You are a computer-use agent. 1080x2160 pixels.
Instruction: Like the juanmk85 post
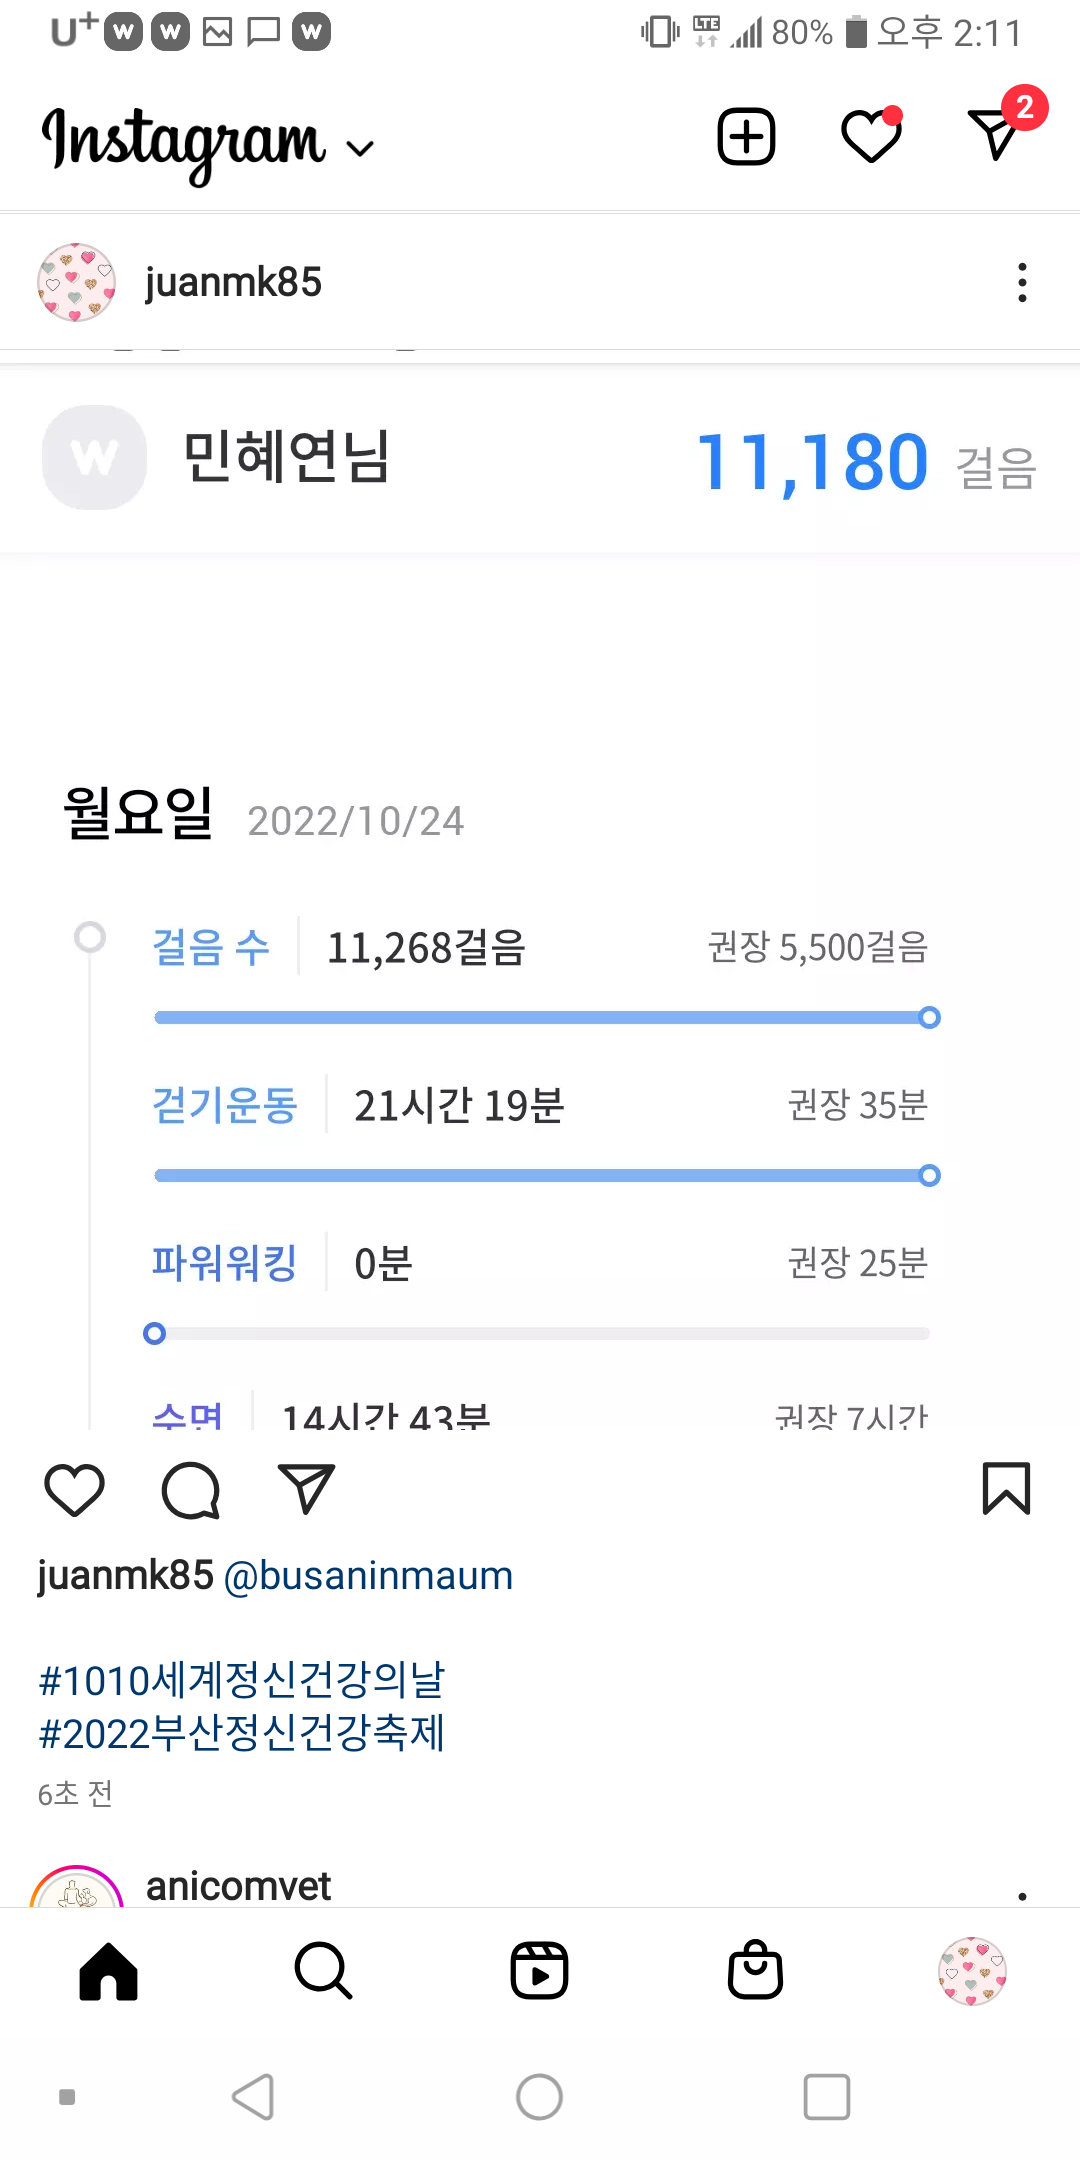(x=75, y=1490)
